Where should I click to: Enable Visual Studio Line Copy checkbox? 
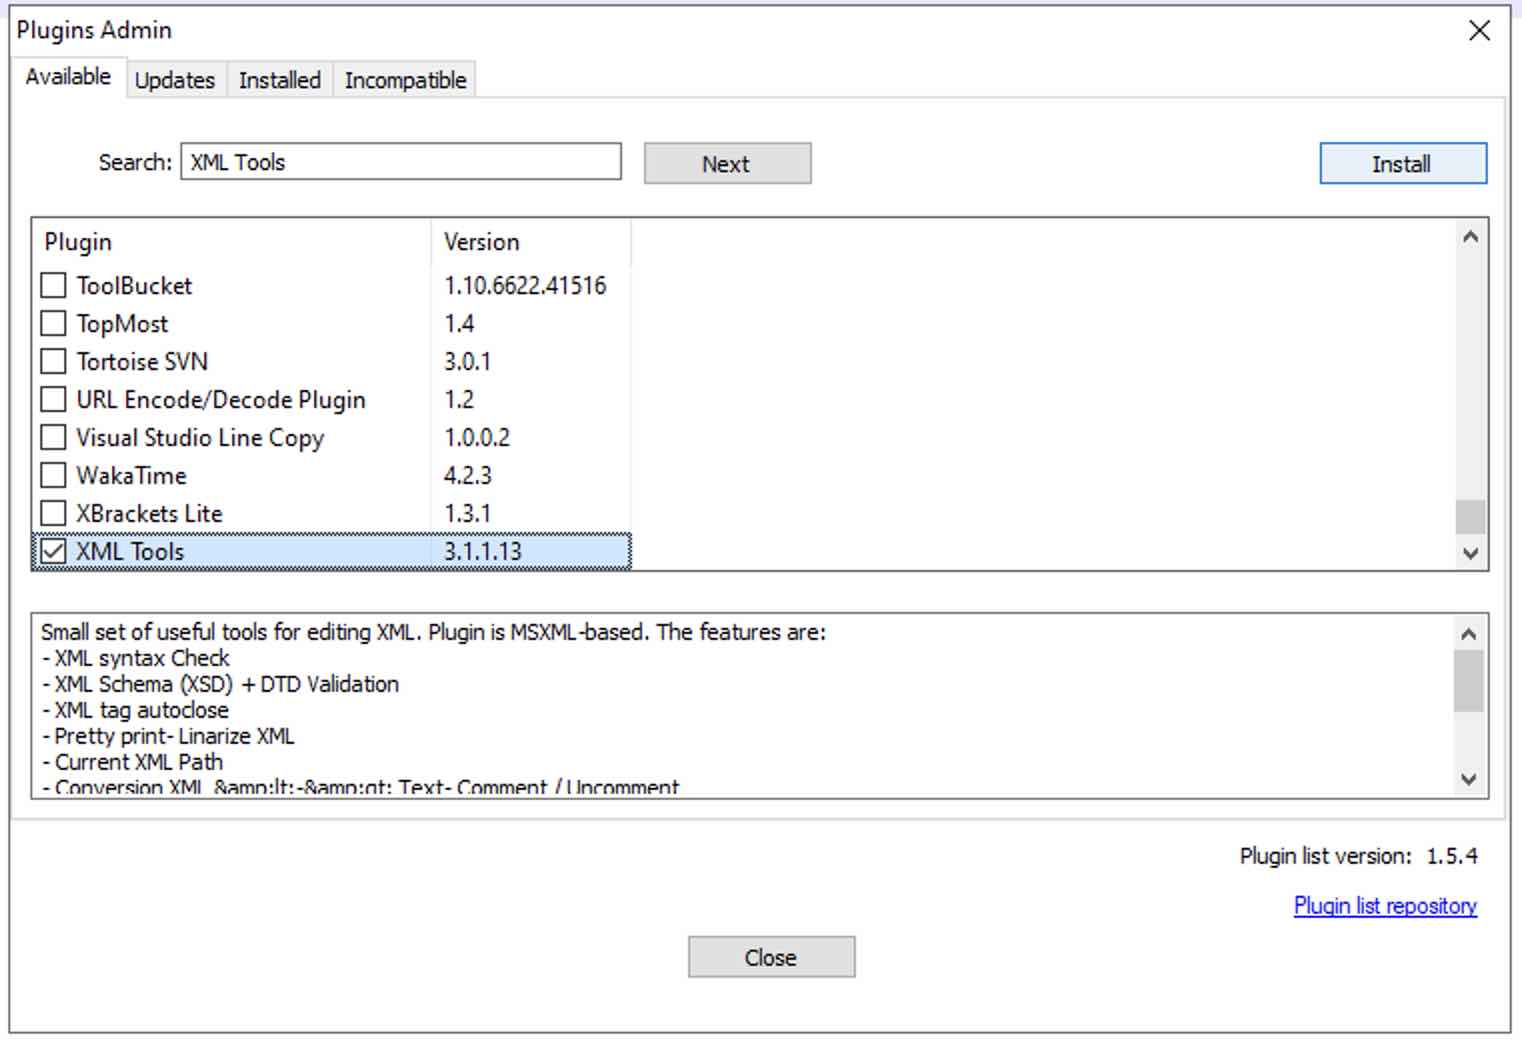pos(53,437)
